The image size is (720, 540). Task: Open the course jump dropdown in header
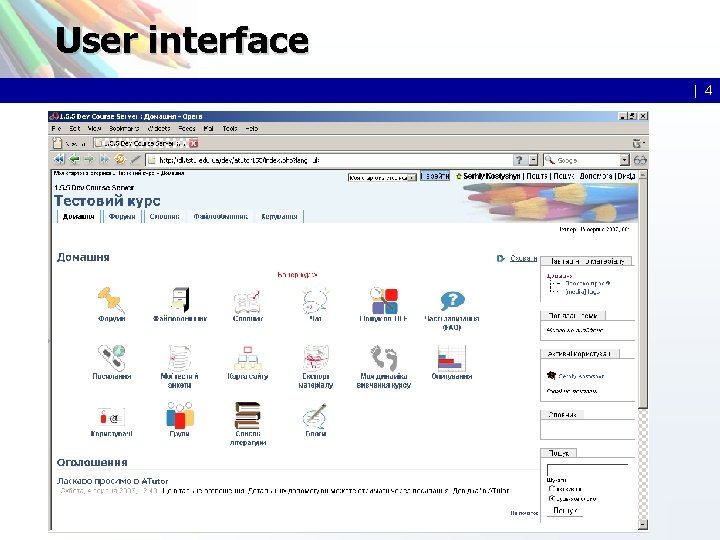tap(382, 177)
